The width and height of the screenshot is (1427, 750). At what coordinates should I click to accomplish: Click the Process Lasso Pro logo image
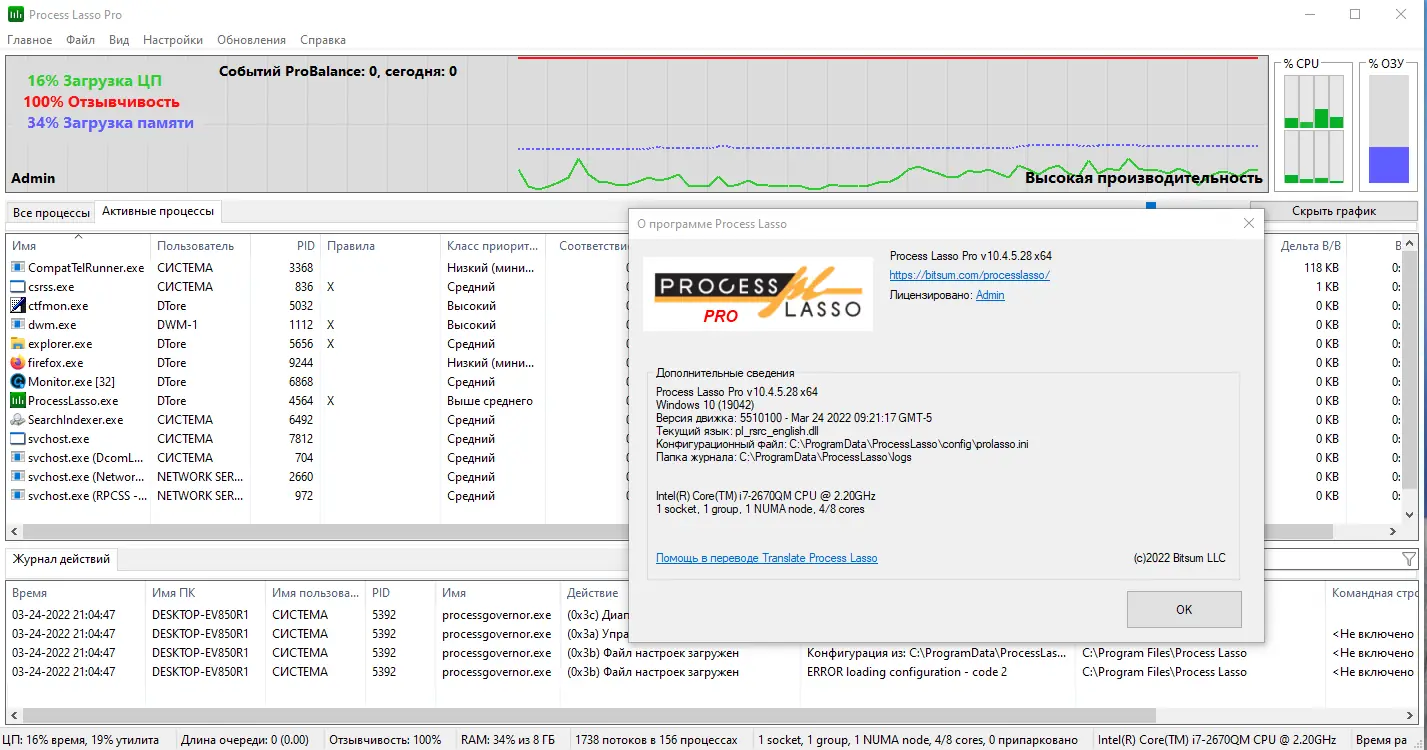coord(757,295)
